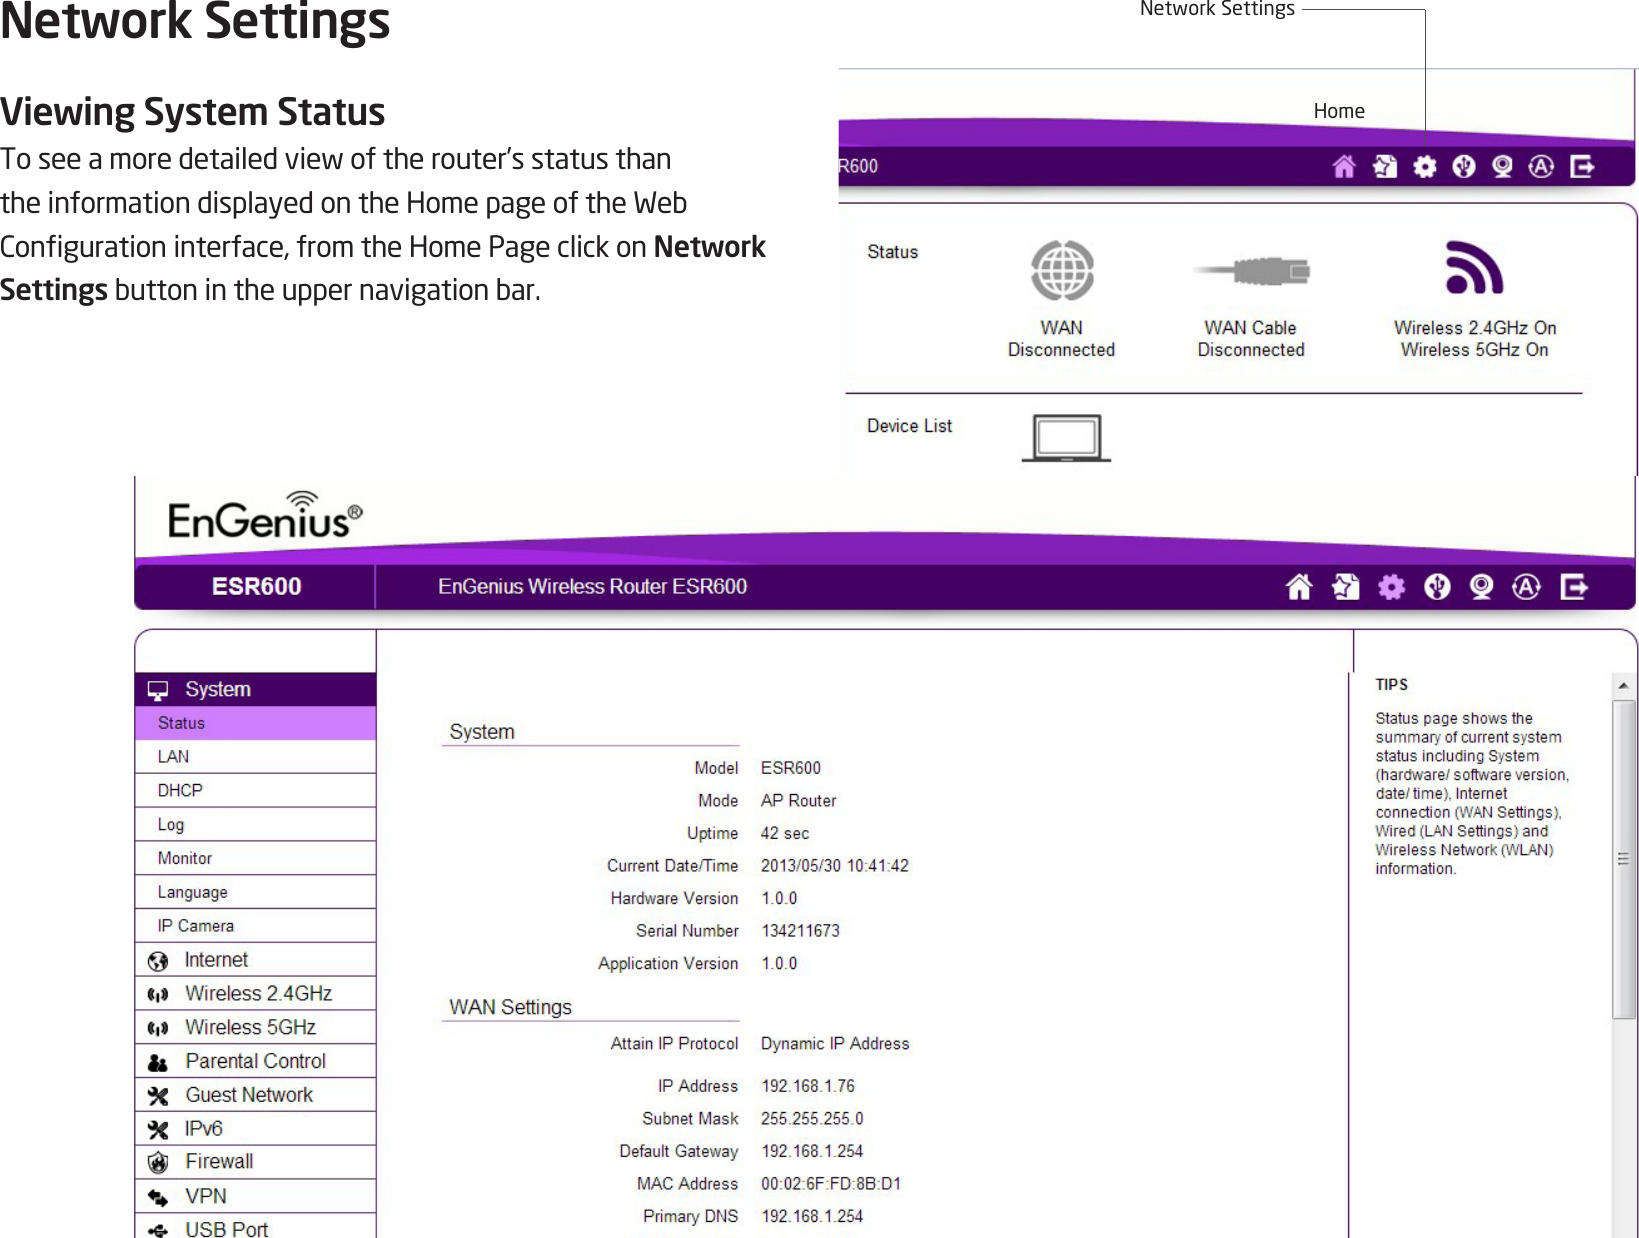
Task: Click the Primary DNS value '192.168.1.254'
Action: coord(812,1216)
